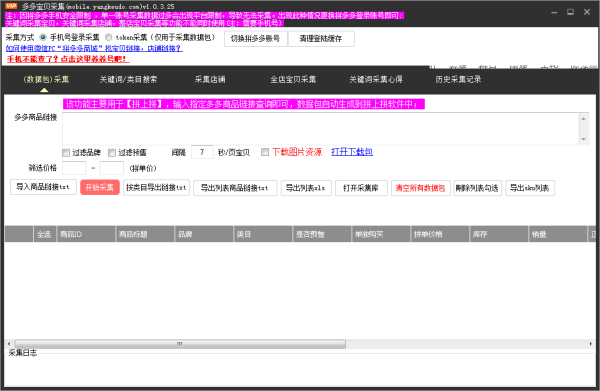This screenshot has height=391, width=600.
Task: Switch to 关键词/类目搜索 tab
Action: click(x=128, y=80)
